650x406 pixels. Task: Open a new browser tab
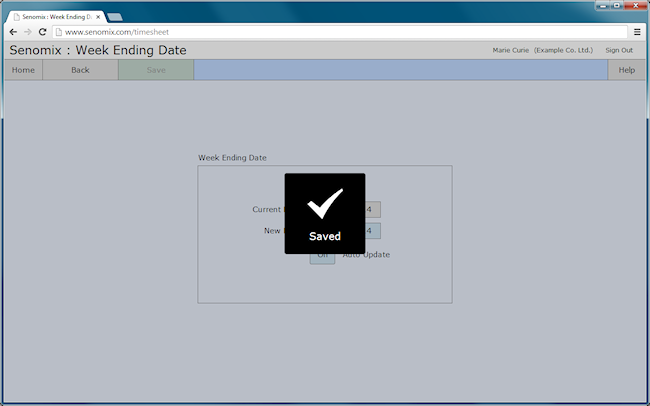click(x=115, y=17)
